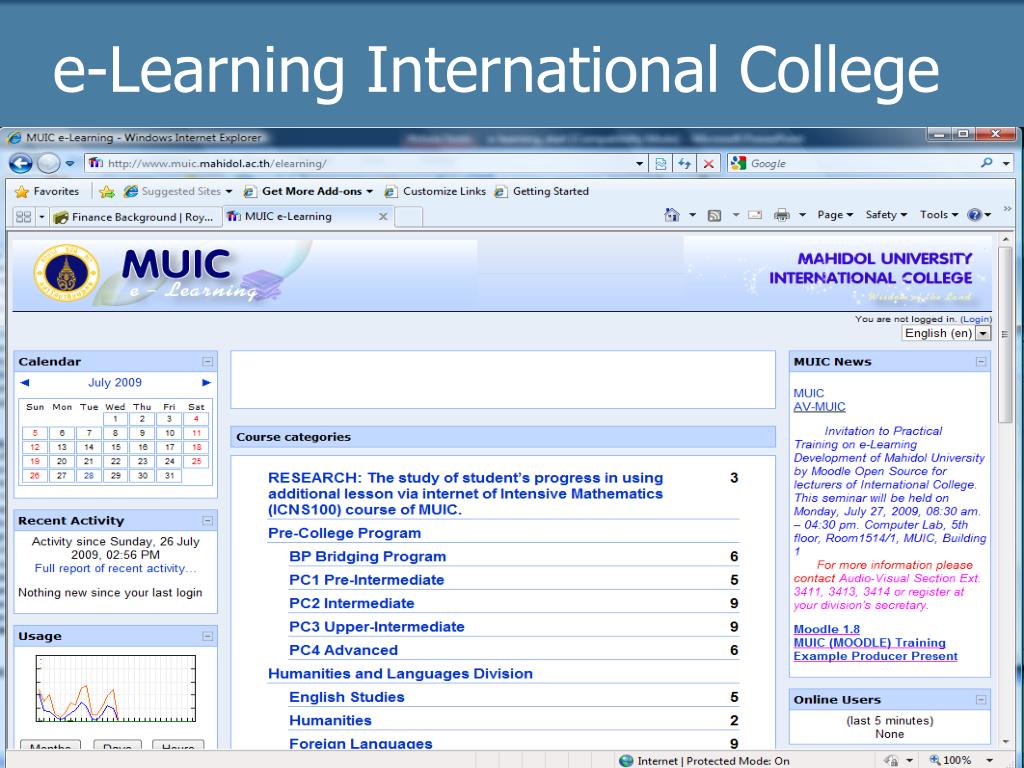
Task: Click the Home button dropdown arrow
Action: pyautogui.click(x=692, y=215)
